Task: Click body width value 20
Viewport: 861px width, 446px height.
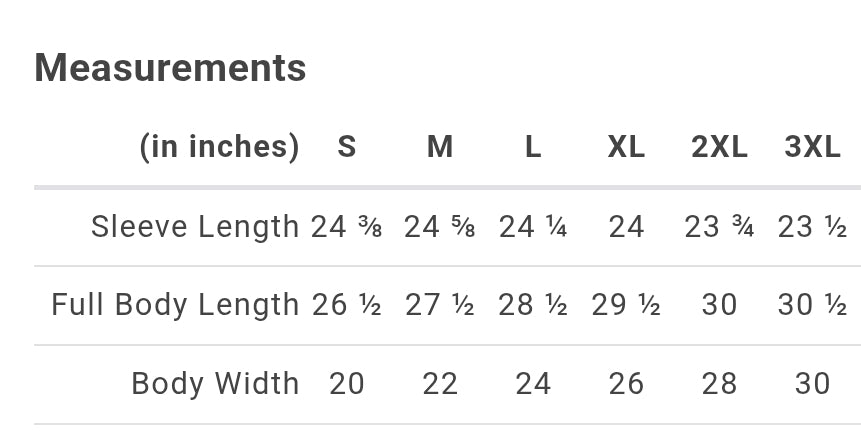Action: (346, 383)
